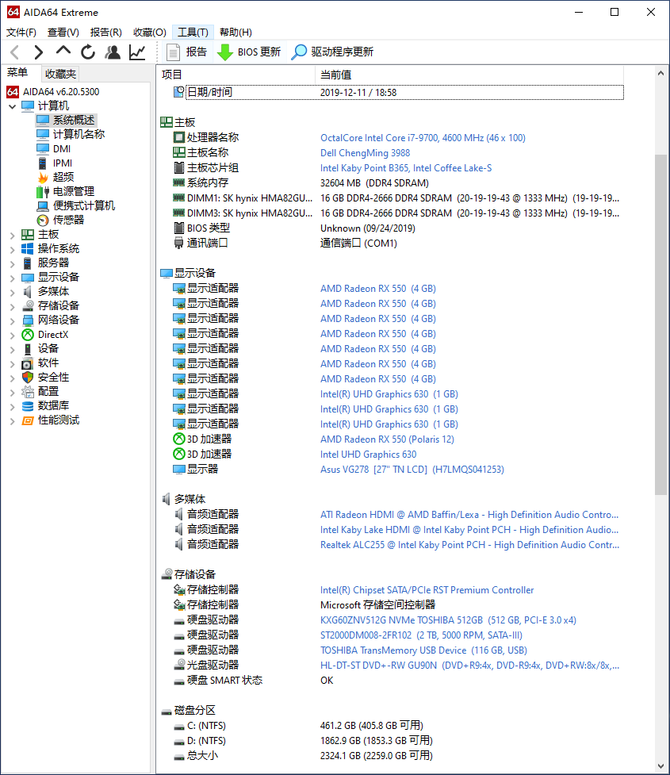
Task: Select the DMI tree item
Action: click(x=62, y=149)
